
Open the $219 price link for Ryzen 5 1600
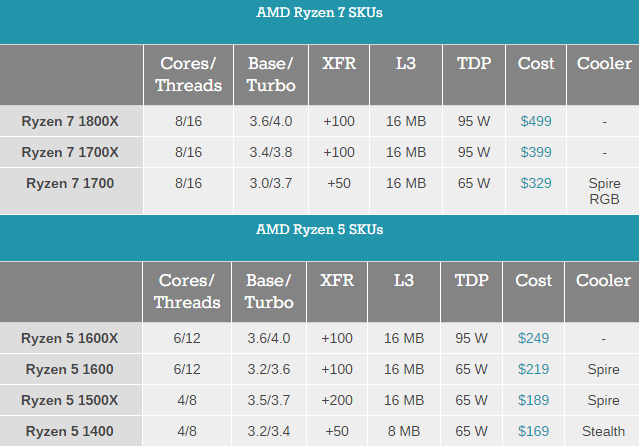coord(533,369)
